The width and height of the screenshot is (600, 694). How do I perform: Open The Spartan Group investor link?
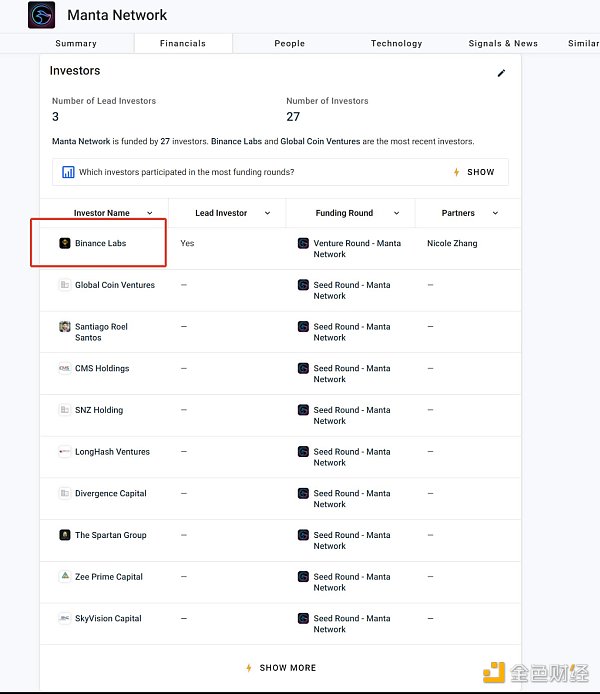click(111, 535)
